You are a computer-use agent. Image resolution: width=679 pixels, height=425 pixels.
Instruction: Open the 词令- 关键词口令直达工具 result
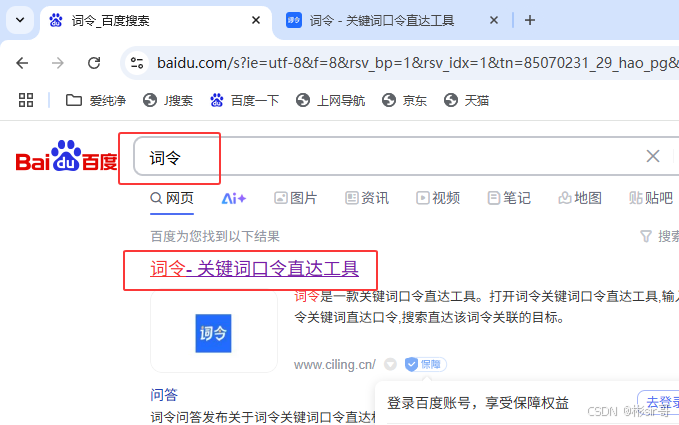click(254, 269)
